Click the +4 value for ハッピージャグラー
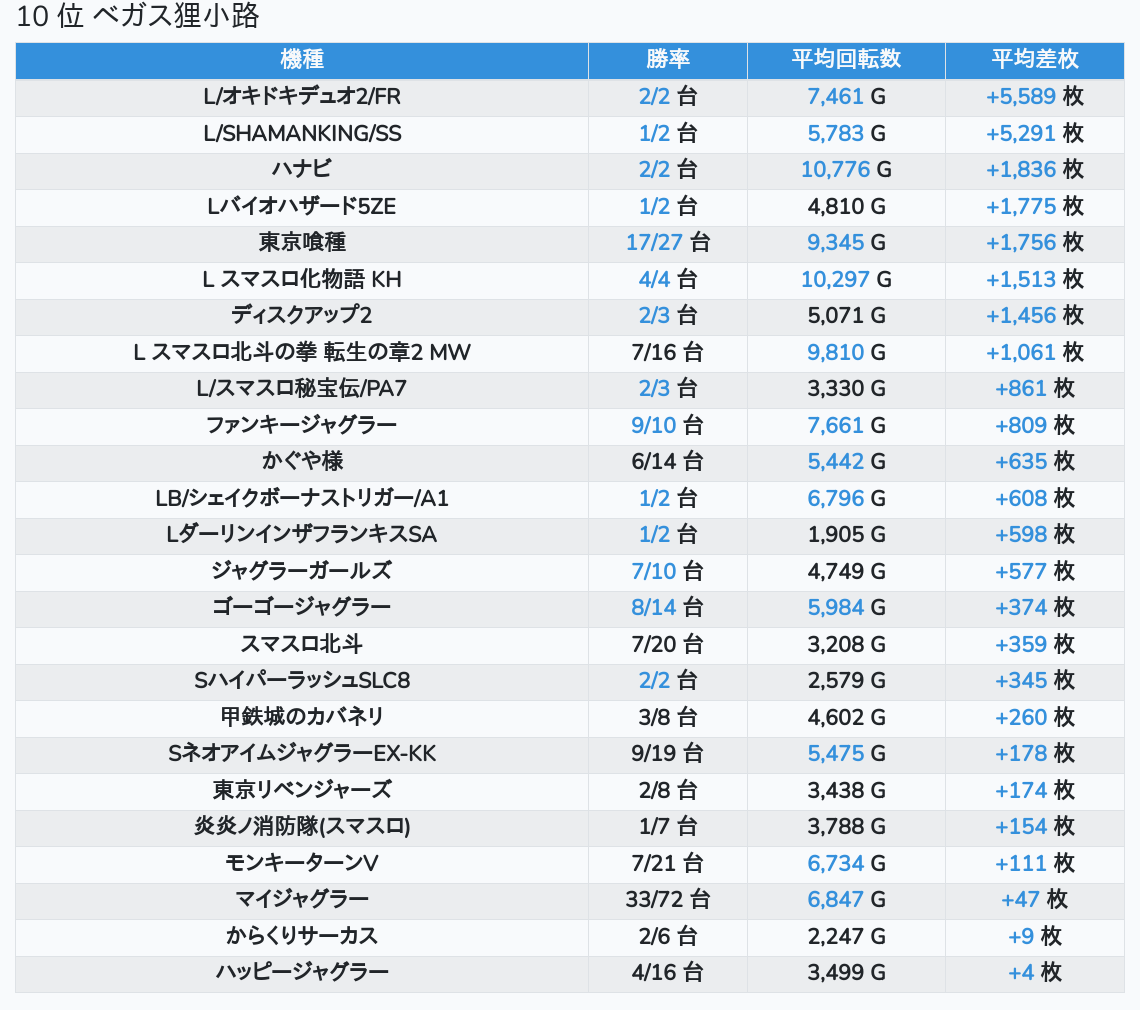 [1021, 973]
